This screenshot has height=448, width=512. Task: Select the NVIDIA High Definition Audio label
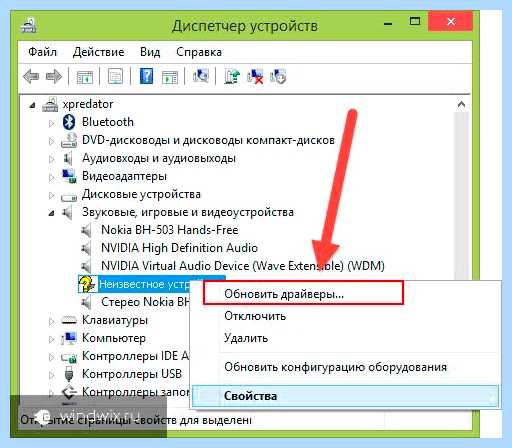179,248
